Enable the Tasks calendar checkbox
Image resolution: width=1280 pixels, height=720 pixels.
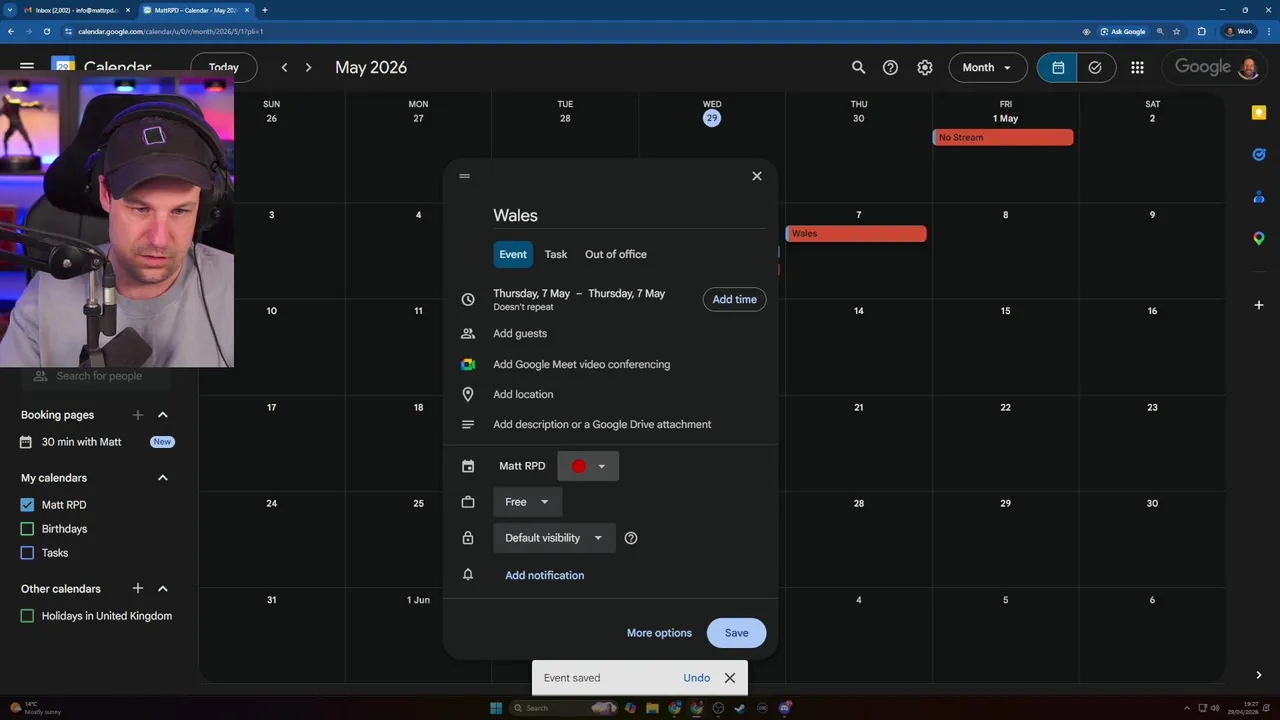(27, 553)
